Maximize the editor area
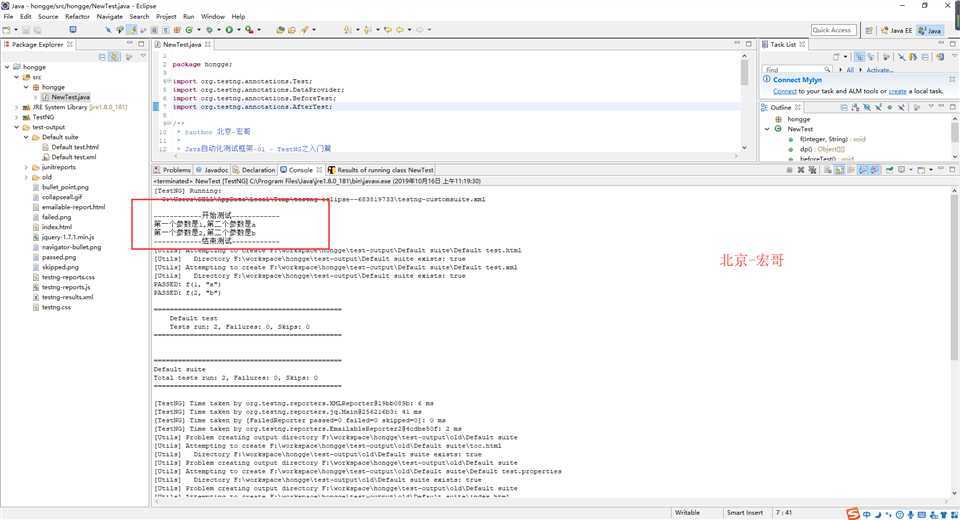 pyautogui.click(x=748, y=44)
